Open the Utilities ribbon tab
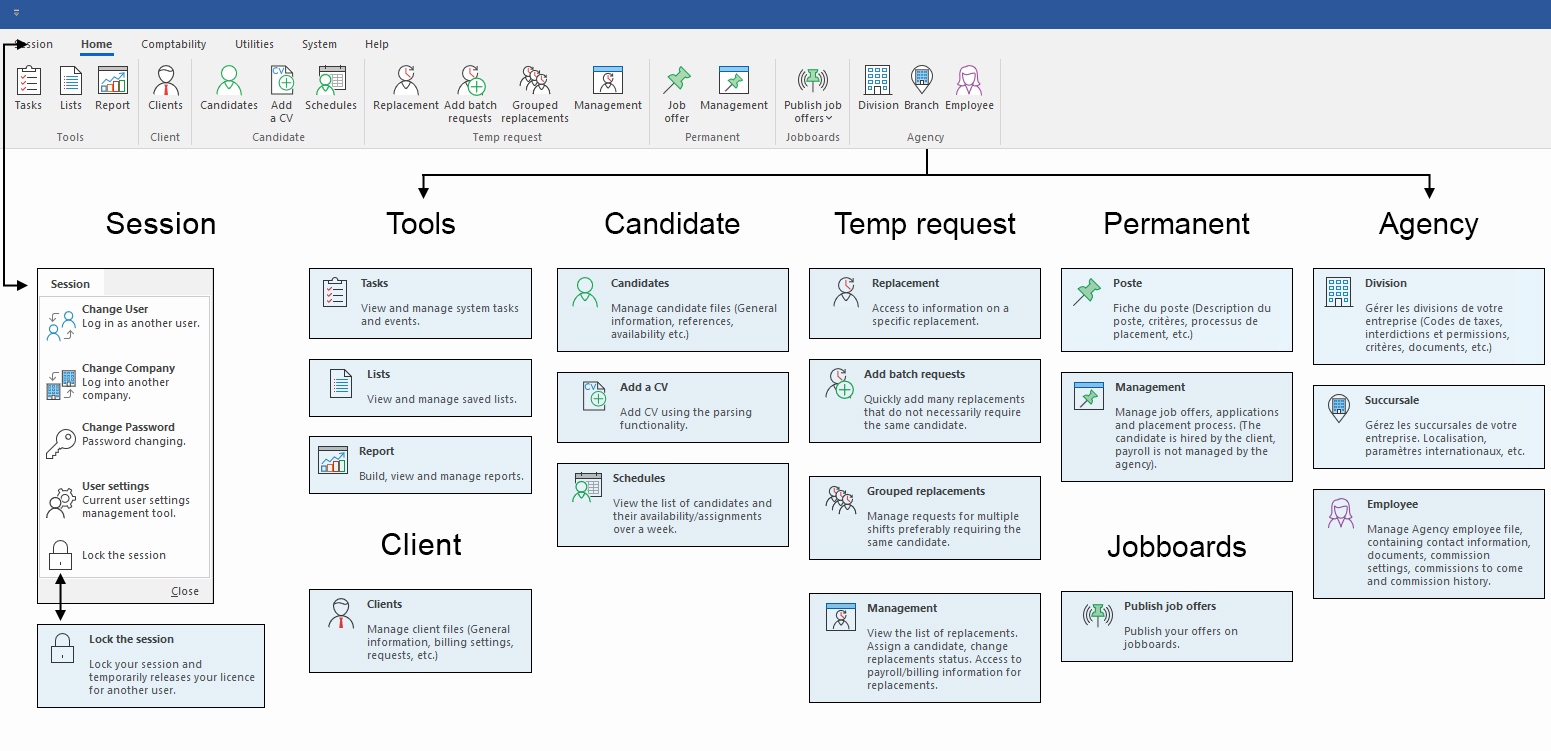 click(x=254, y=44)
